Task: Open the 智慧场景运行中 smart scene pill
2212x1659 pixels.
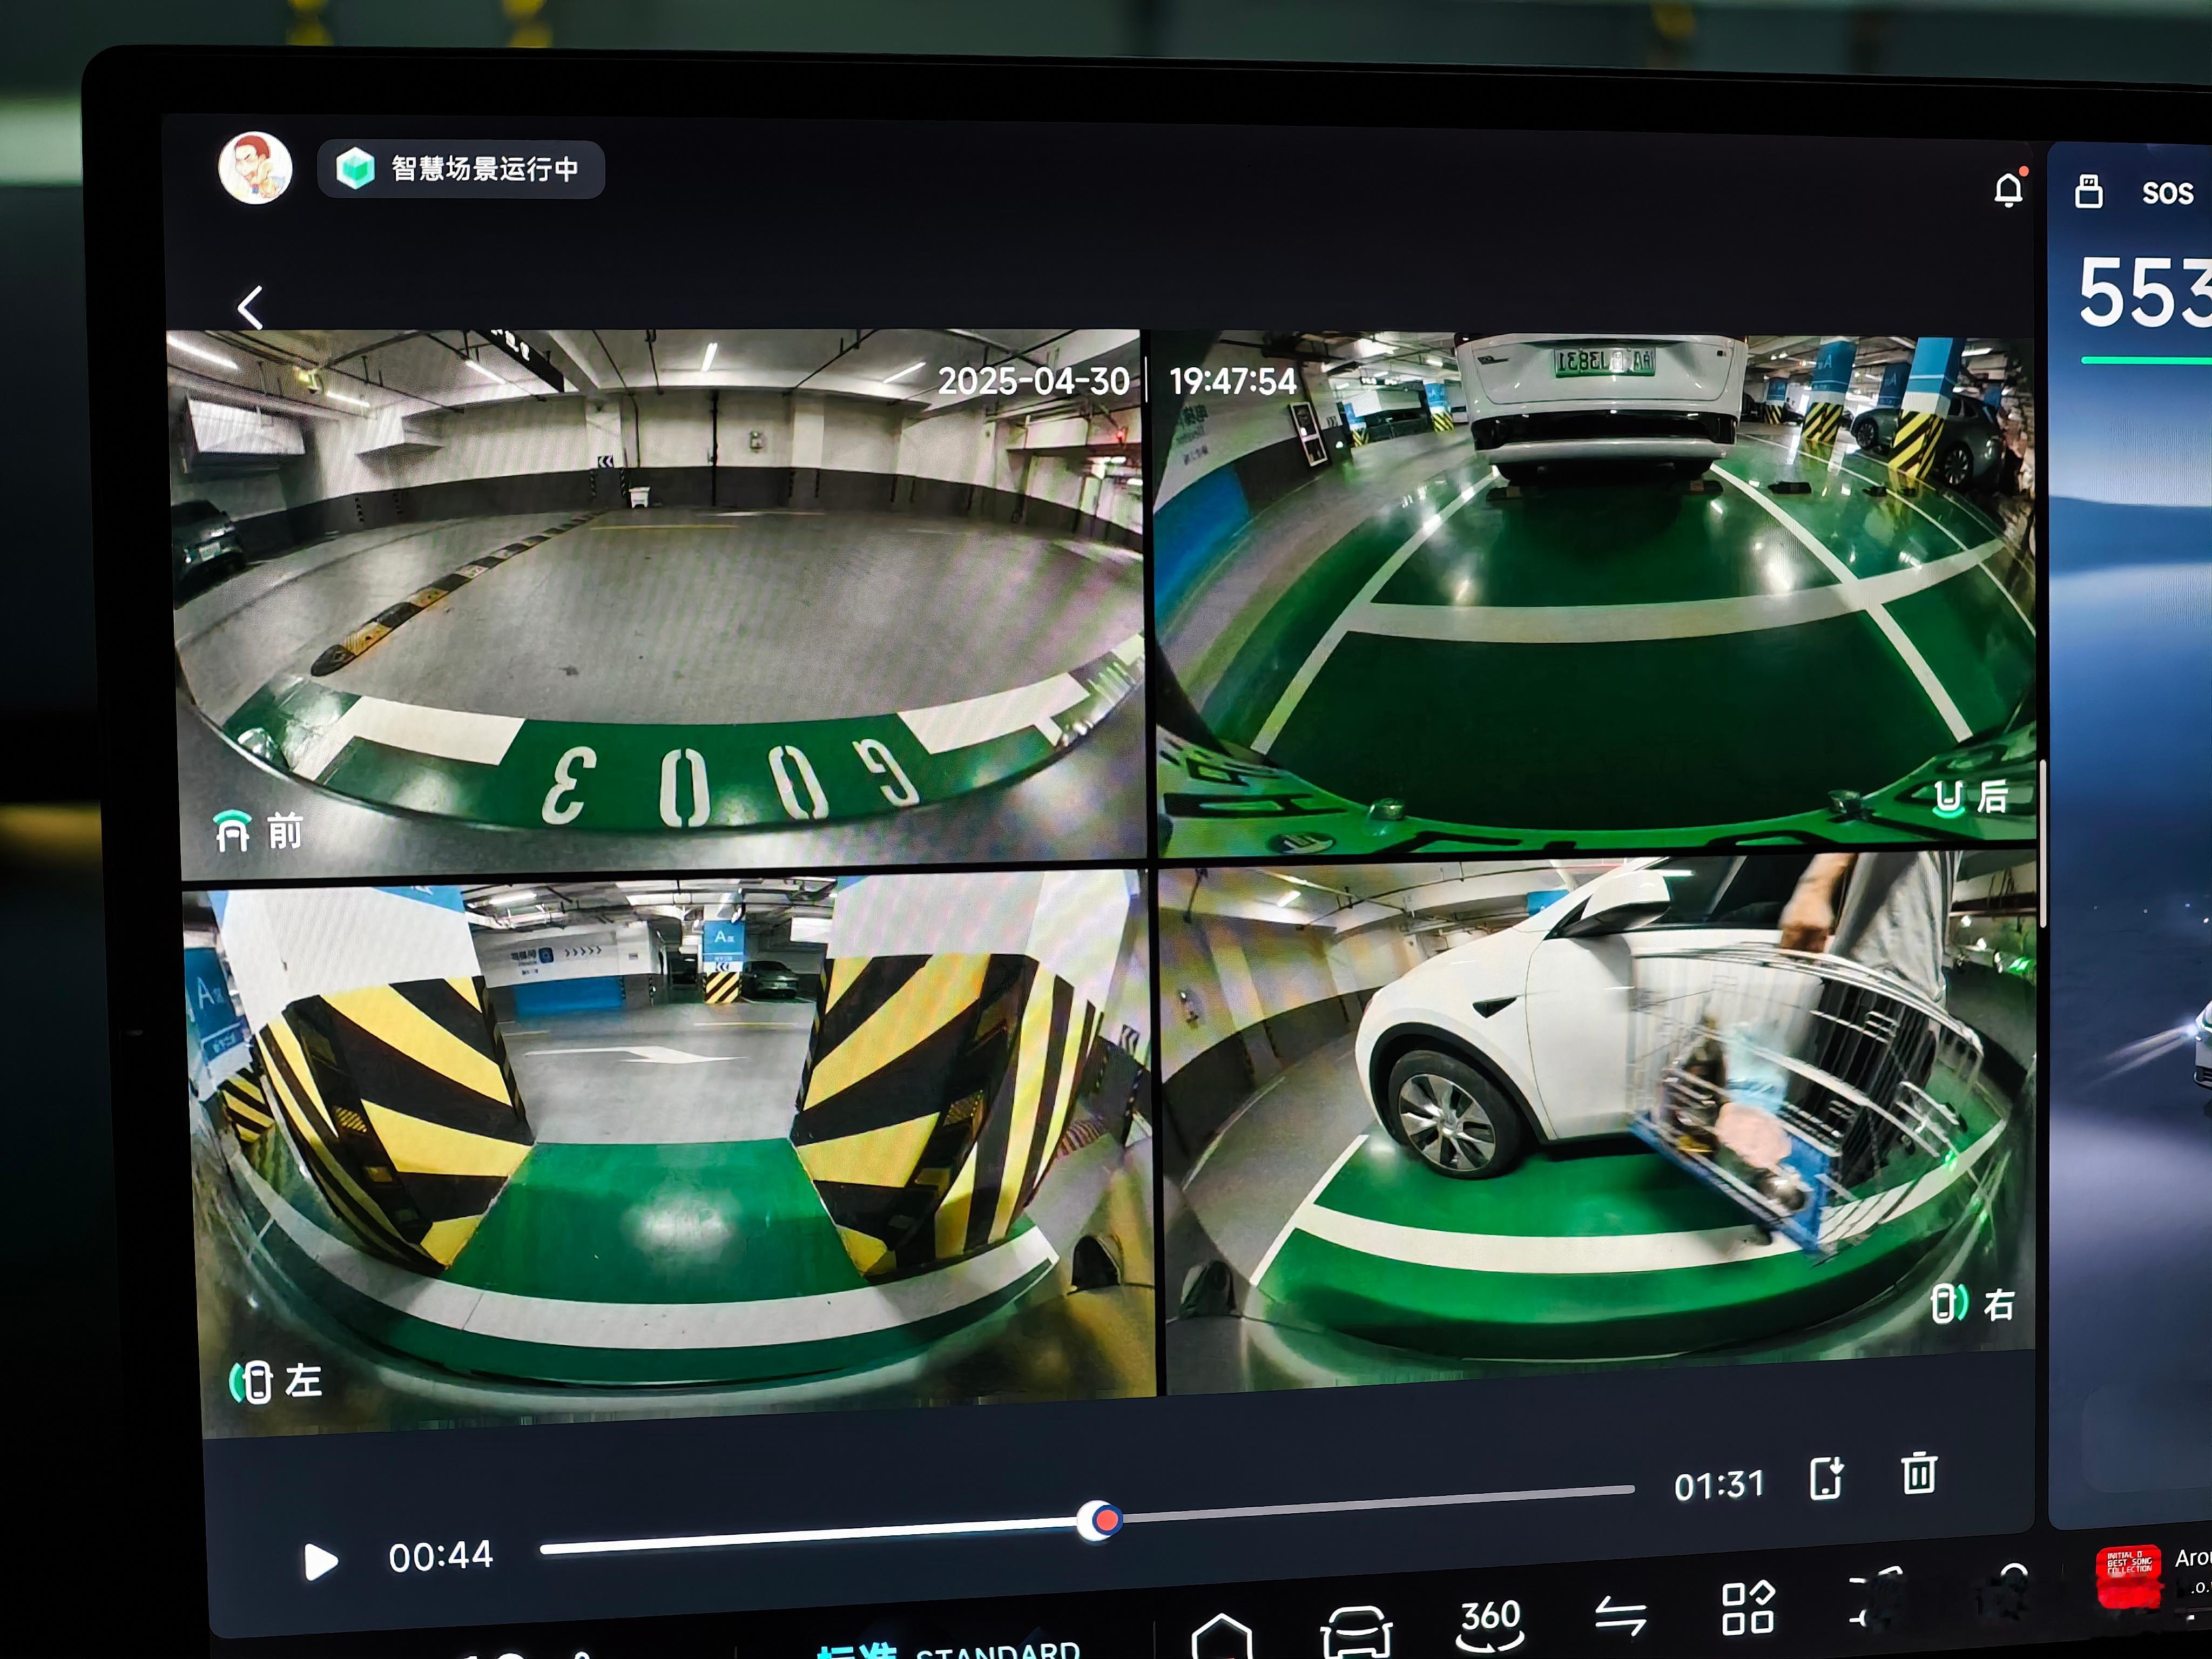Action: coord(461,169)
